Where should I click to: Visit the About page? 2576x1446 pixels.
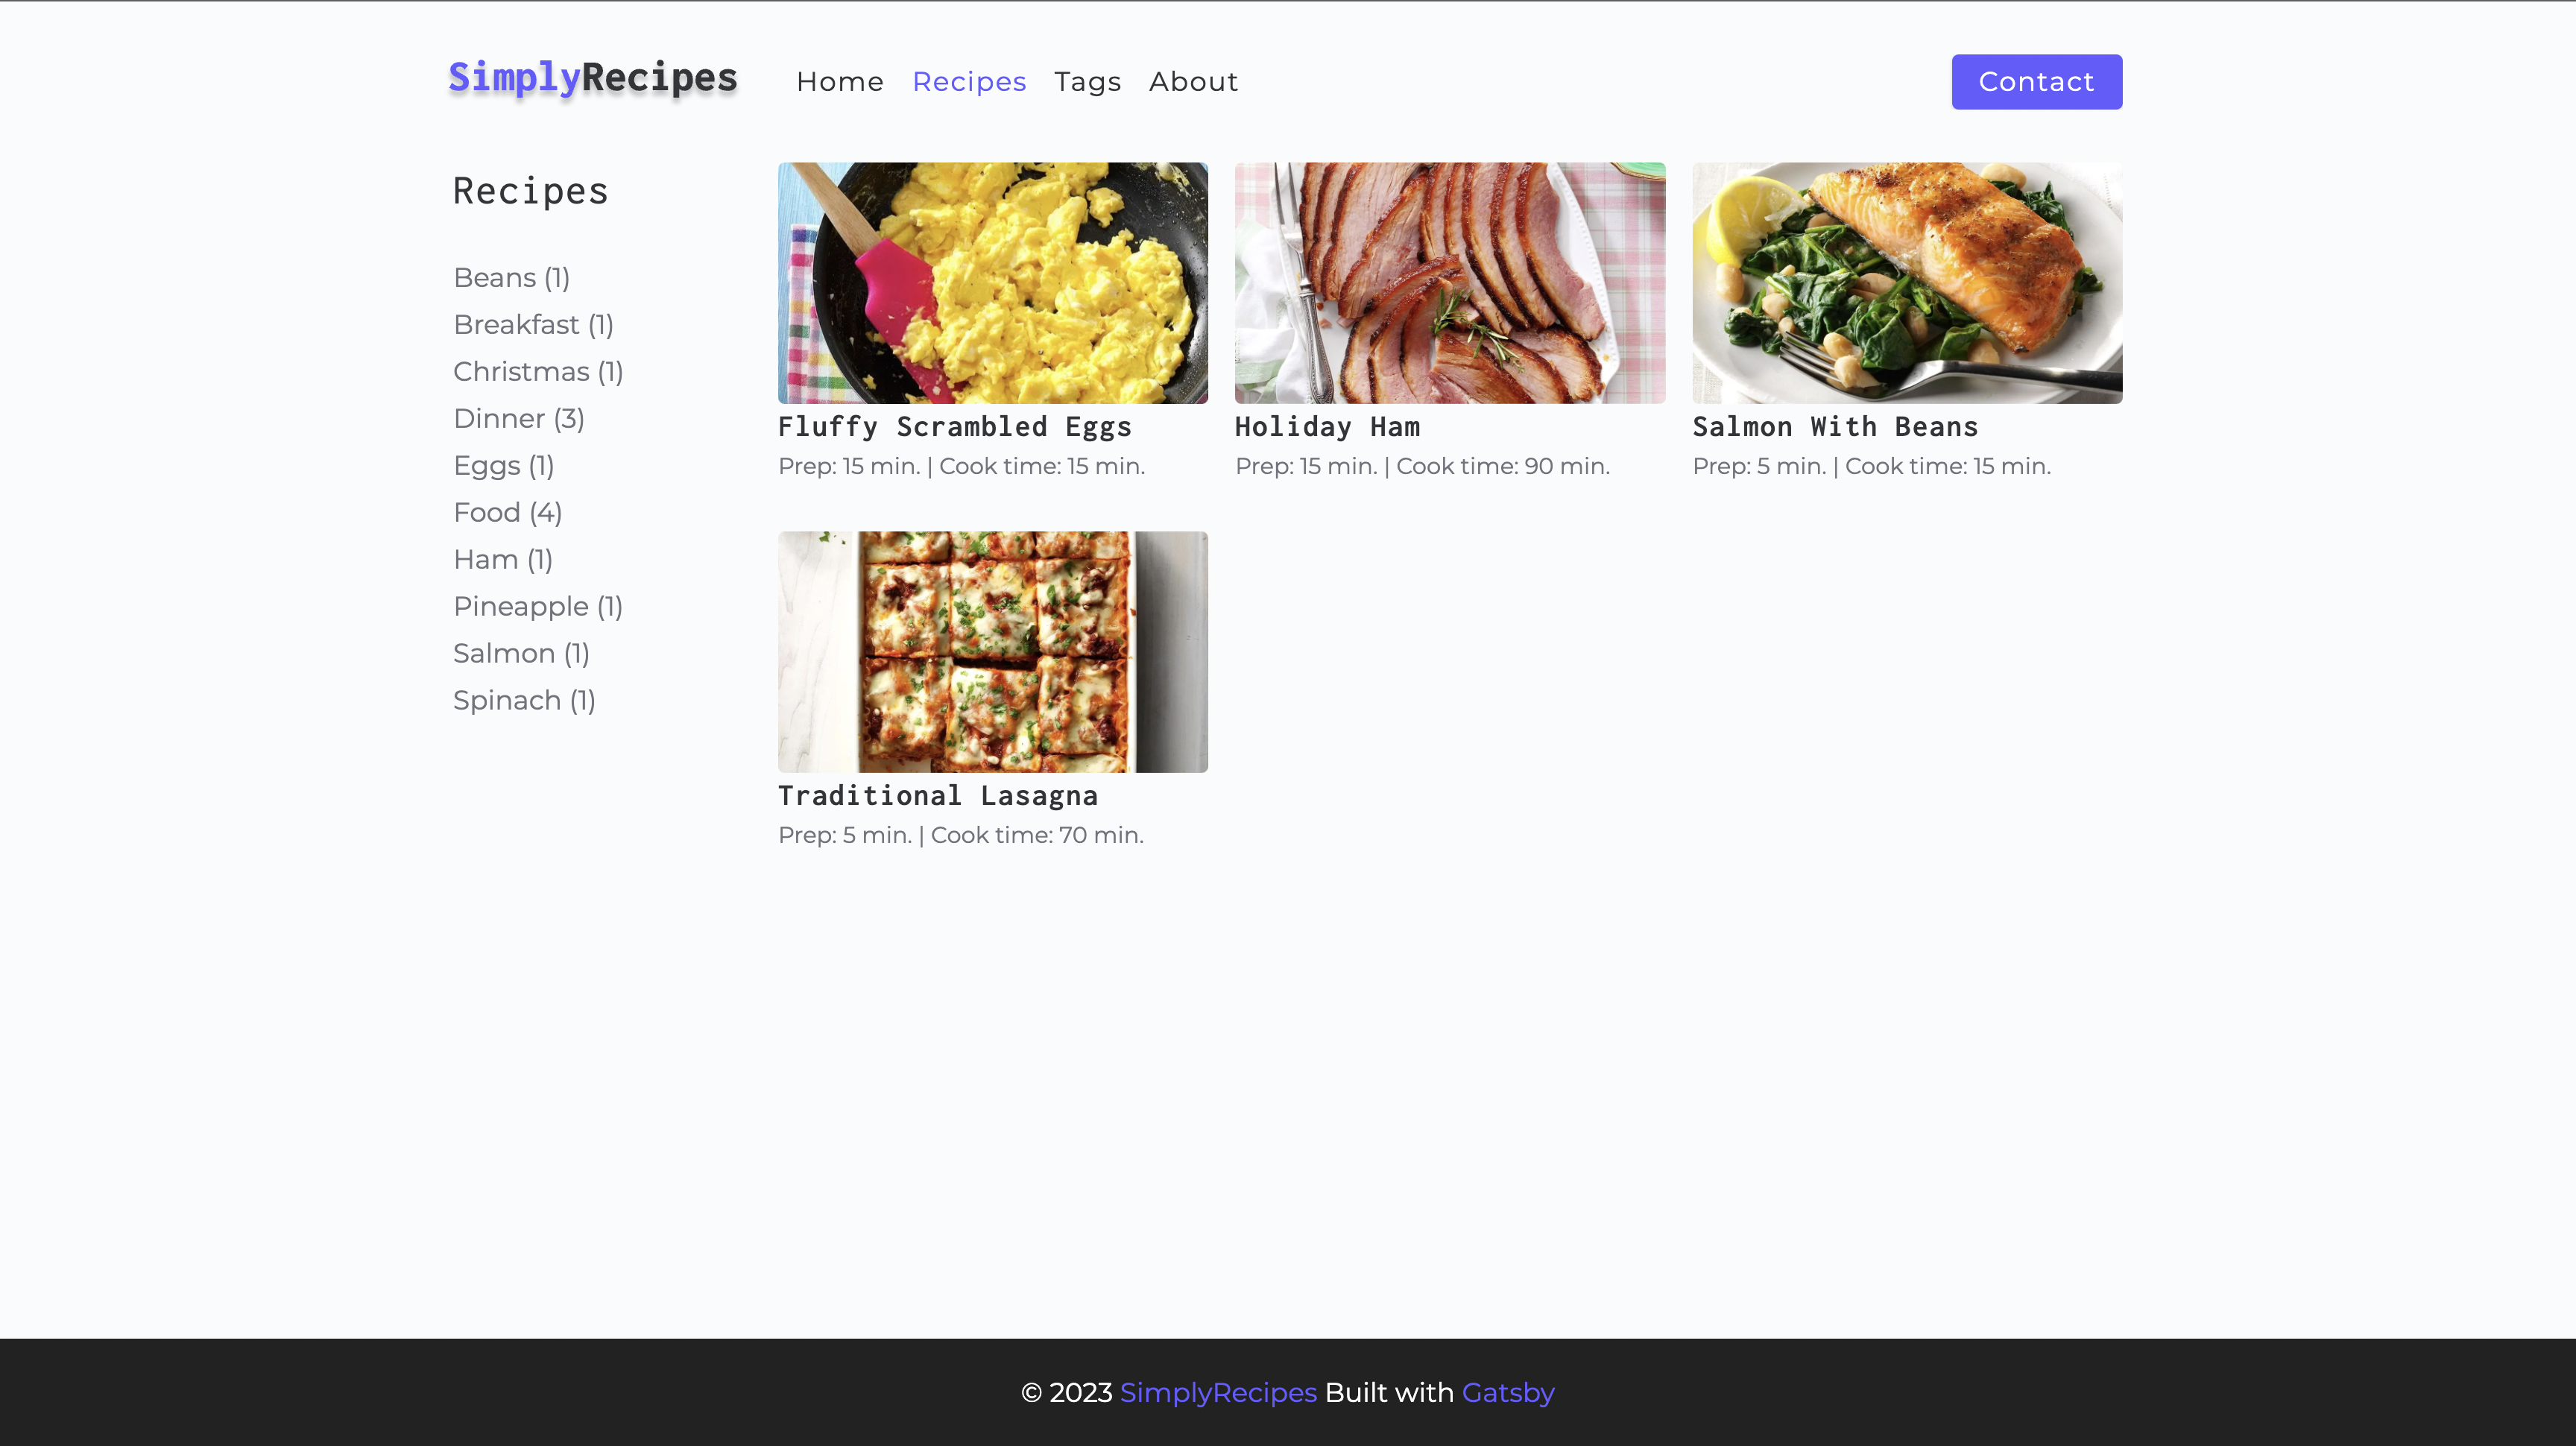click(x=1193, y=82)
